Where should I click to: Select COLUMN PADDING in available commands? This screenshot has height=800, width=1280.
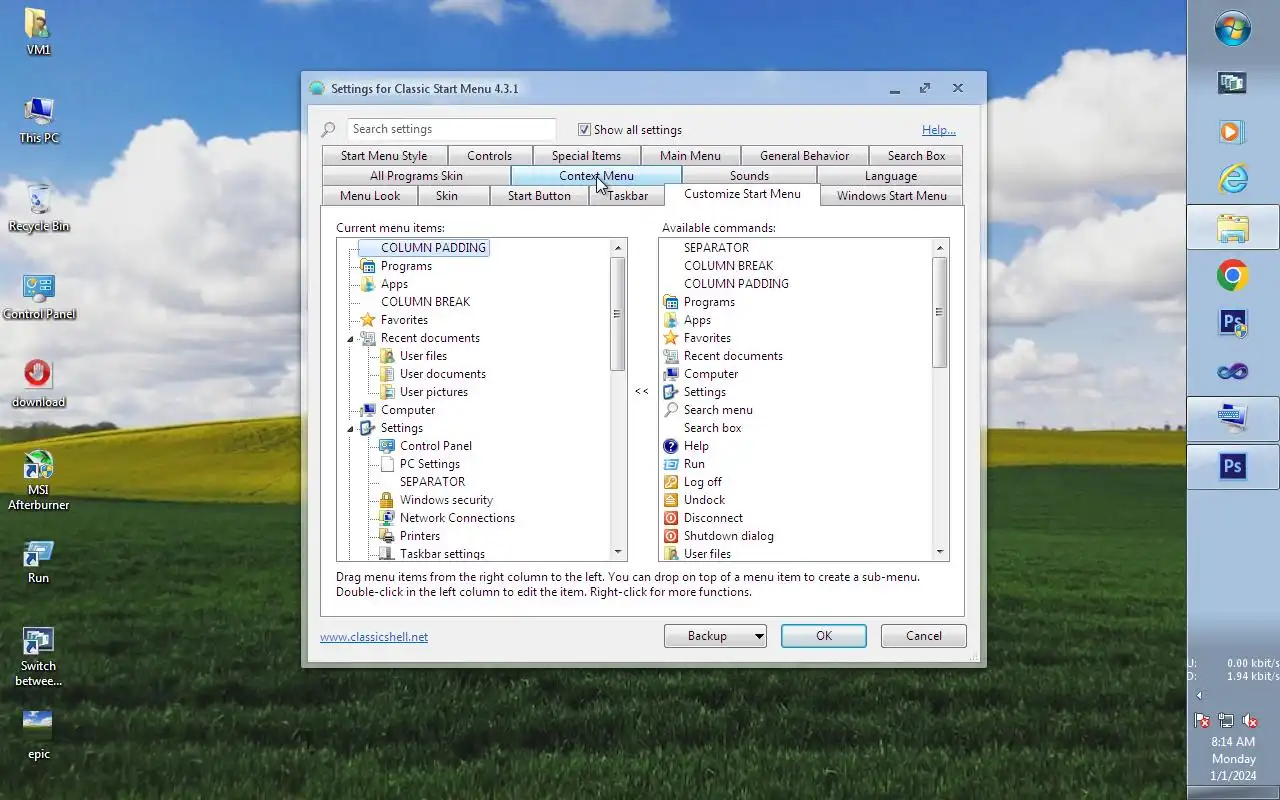tap(736, 284)
